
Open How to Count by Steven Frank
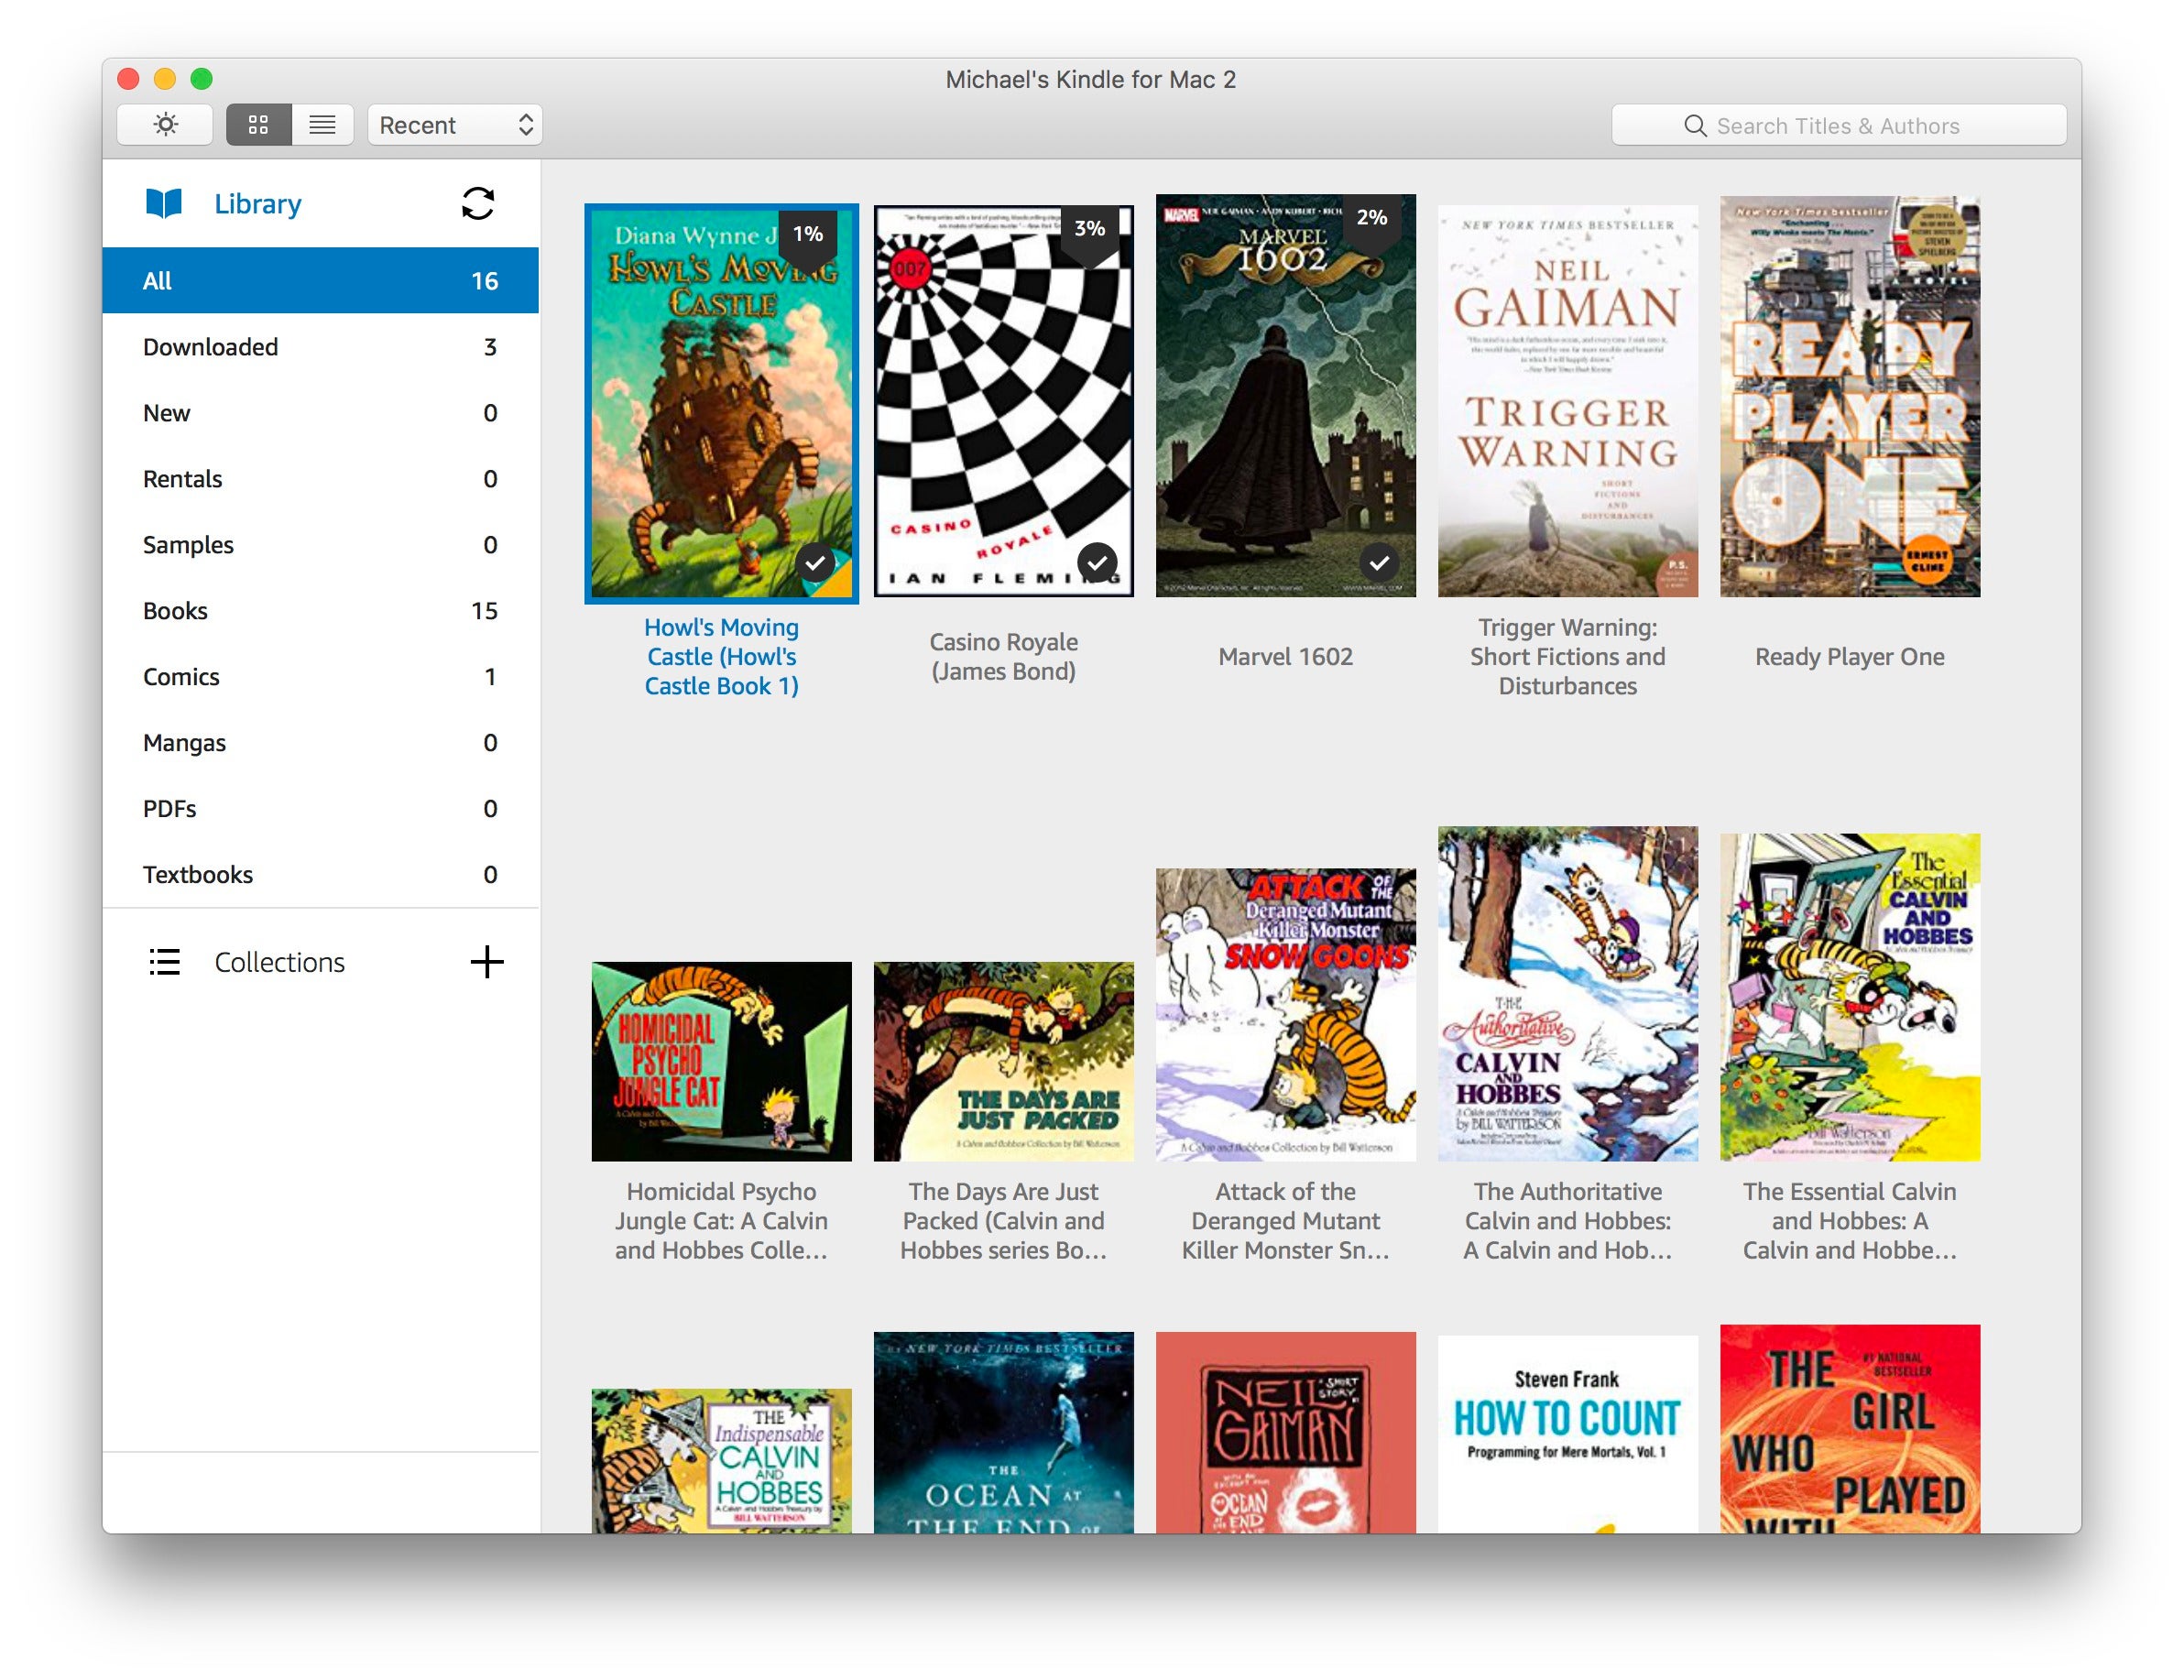point(1568,1434)
